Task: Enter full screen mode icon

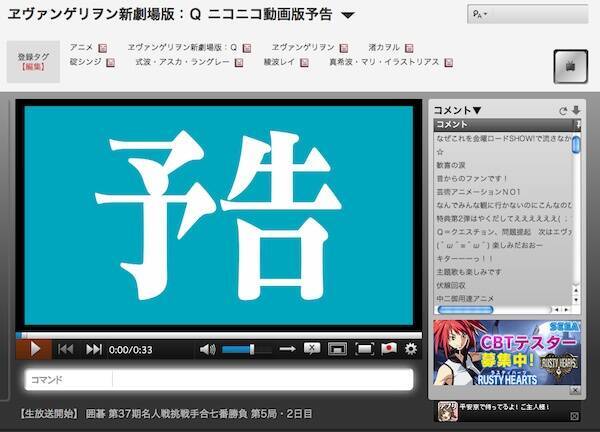Action: (x=364, y=349)
